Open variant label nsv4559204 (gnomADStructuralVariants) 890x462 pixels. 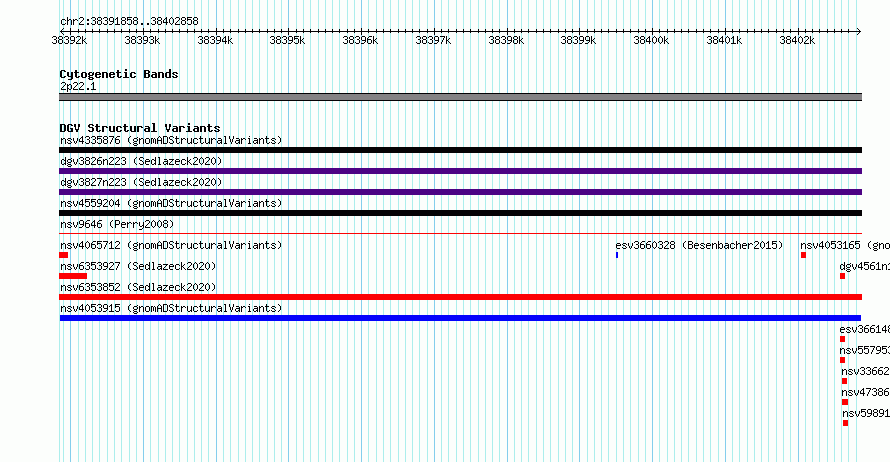pyautogui.click(x=171, y=203)
